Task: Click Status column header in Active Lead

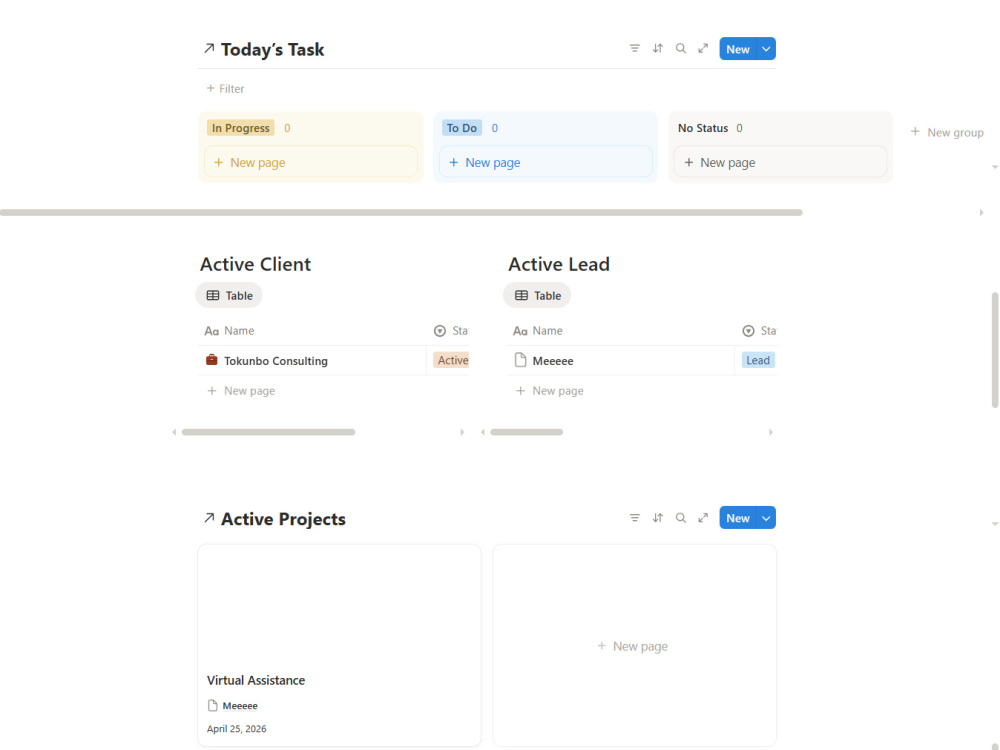Action: tap(759, 331)
